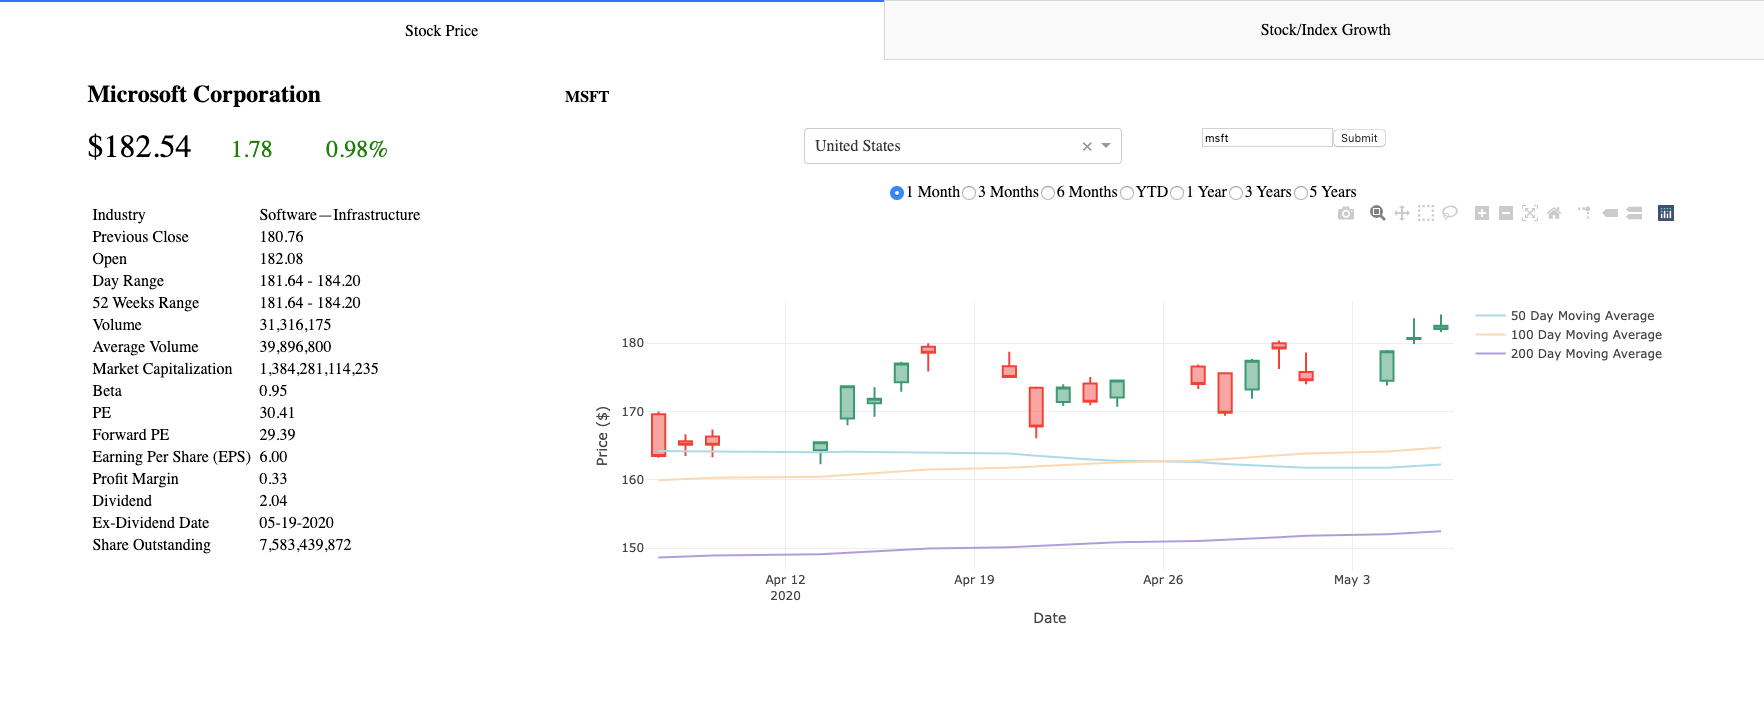Open the Plotly logo link icon
Viewport: 1764px width, 721px height.
click(x=1666, y=213)
